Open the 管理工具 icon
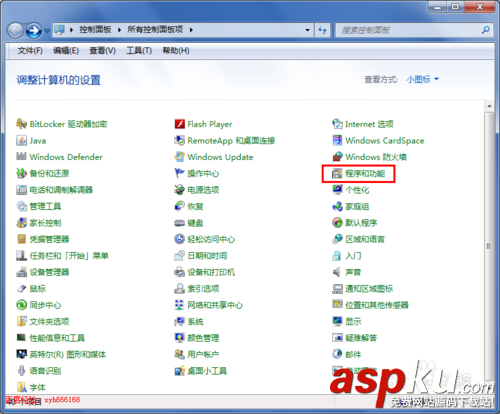 point(21,206)
